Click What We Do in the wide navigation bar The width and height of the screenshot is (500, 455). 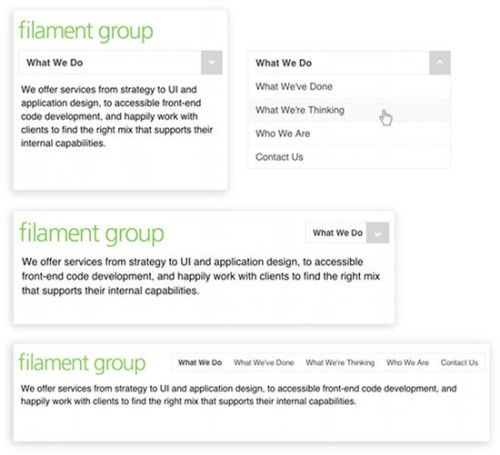[200, 362]
